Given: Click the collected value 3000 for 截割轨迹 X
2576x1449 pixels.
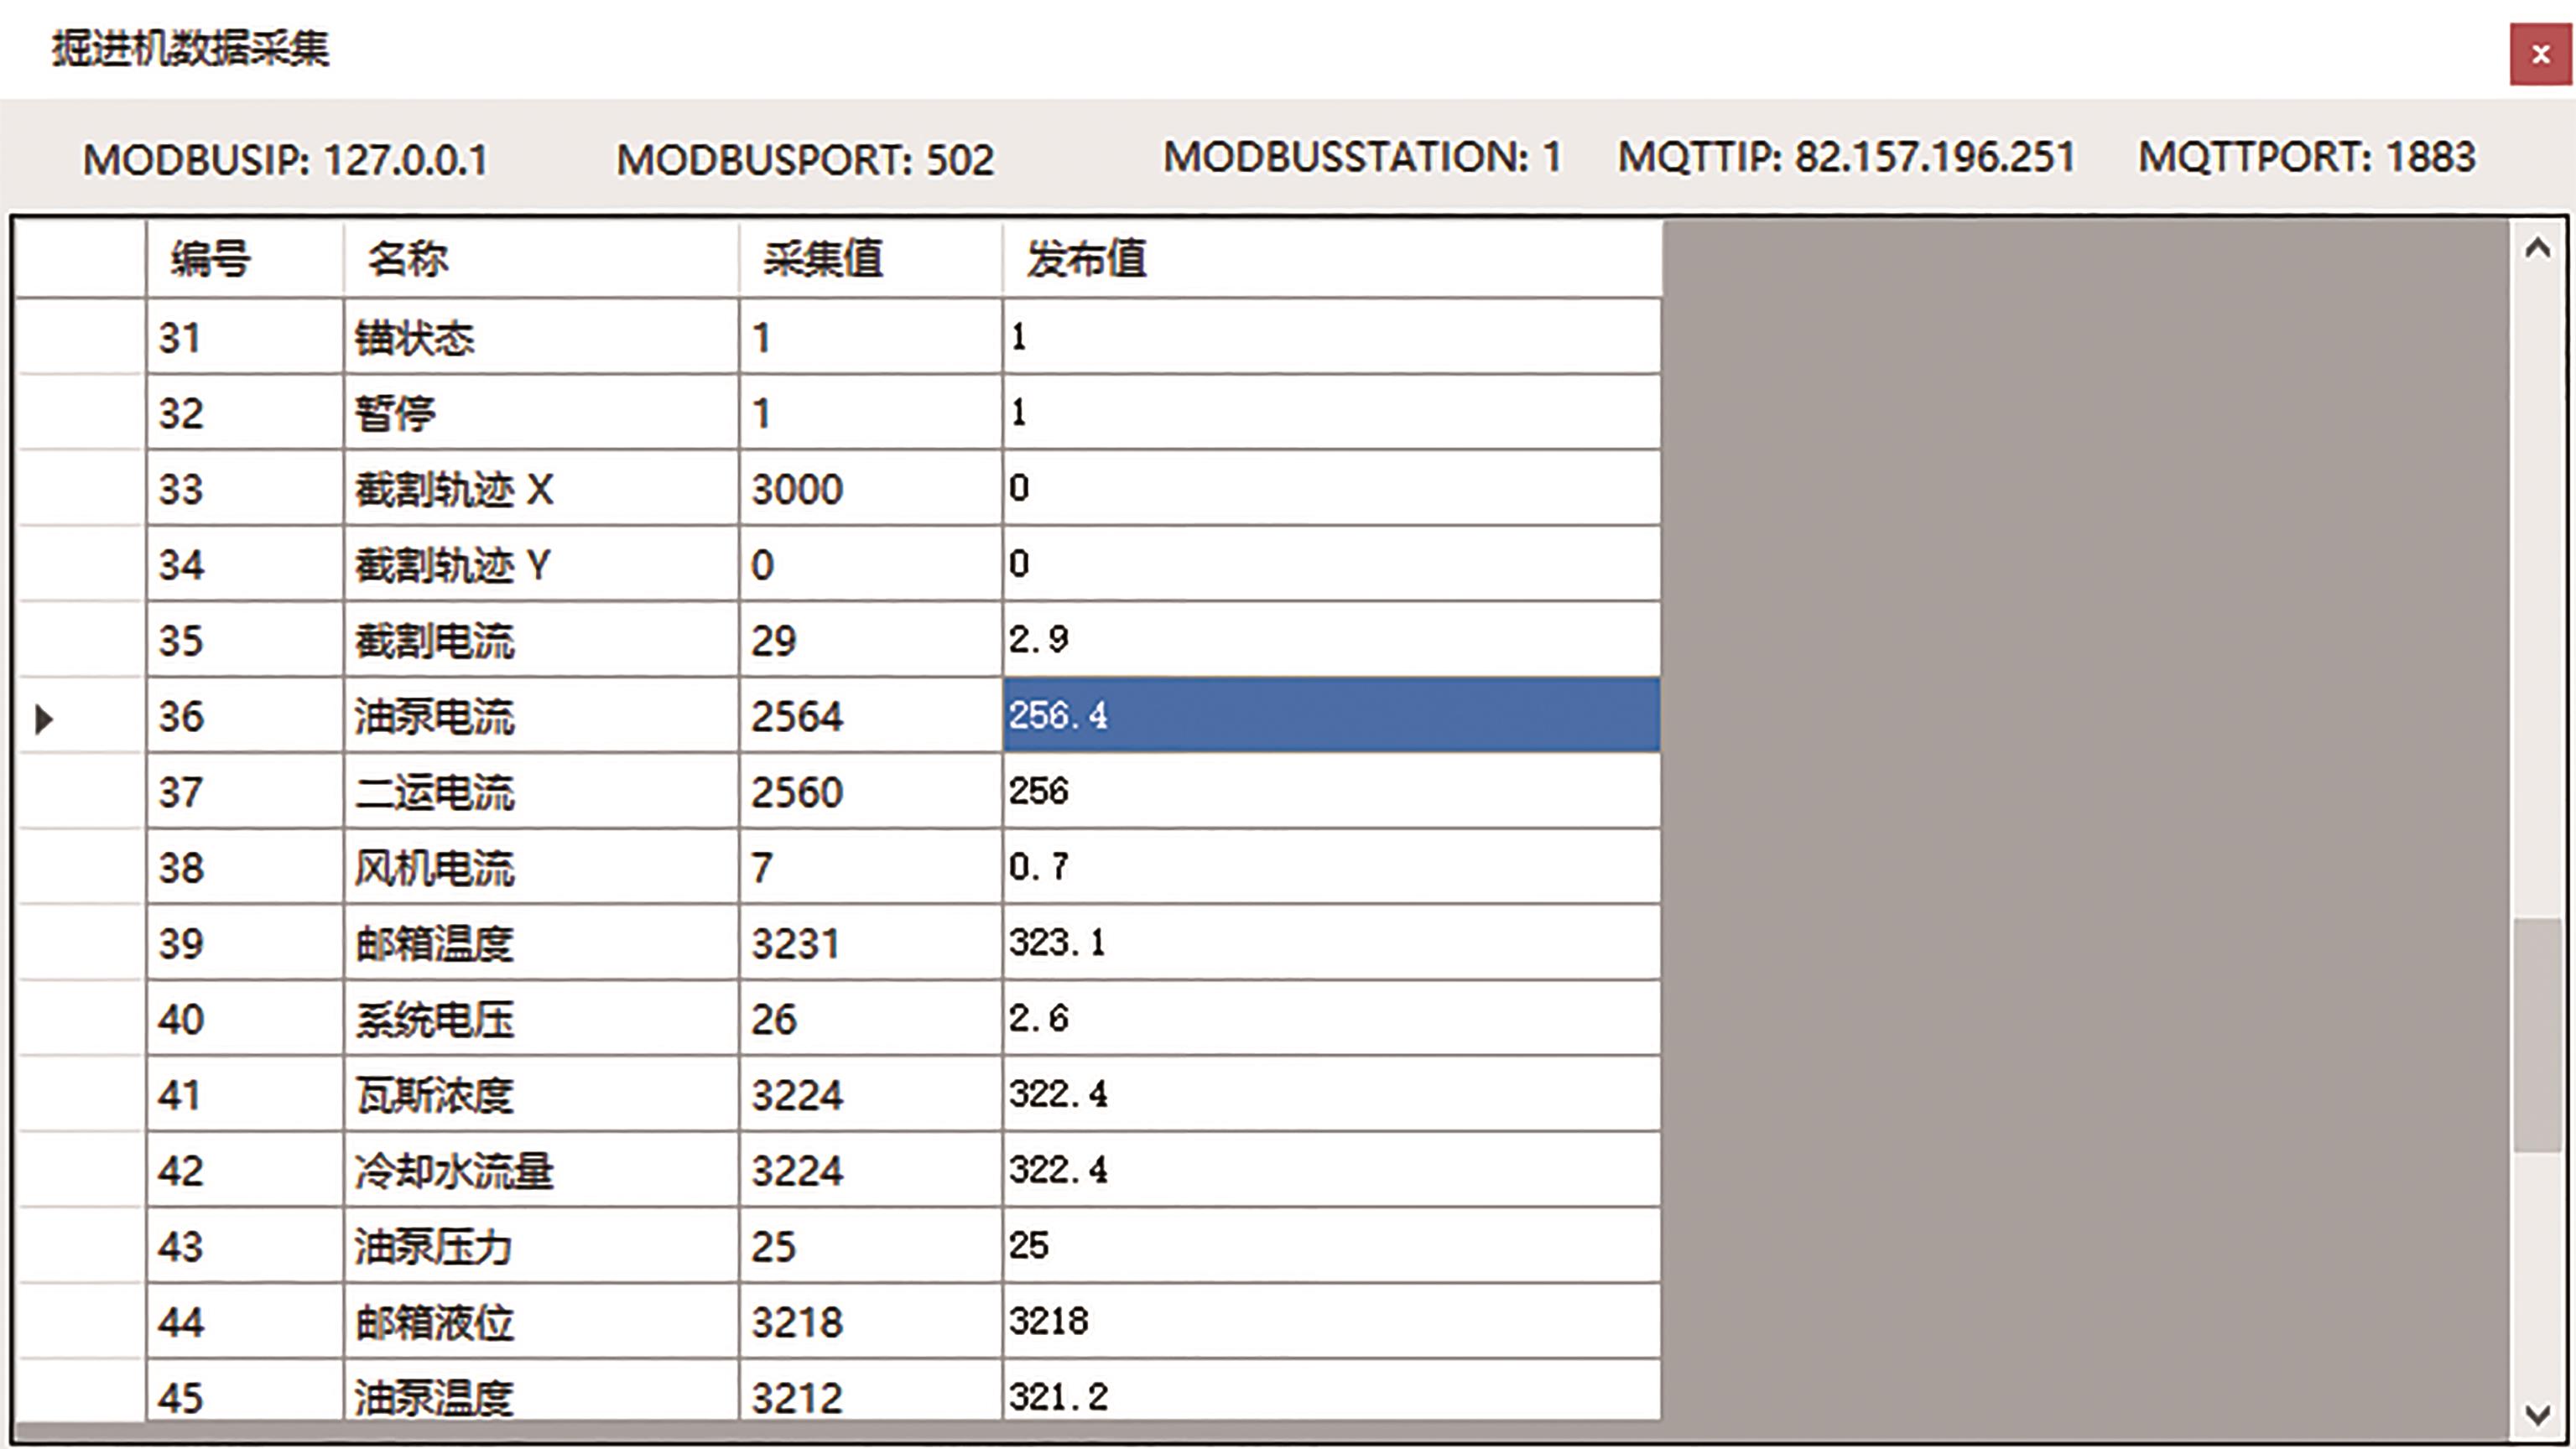Looking at the screenshot, I should tap(870, 489).
